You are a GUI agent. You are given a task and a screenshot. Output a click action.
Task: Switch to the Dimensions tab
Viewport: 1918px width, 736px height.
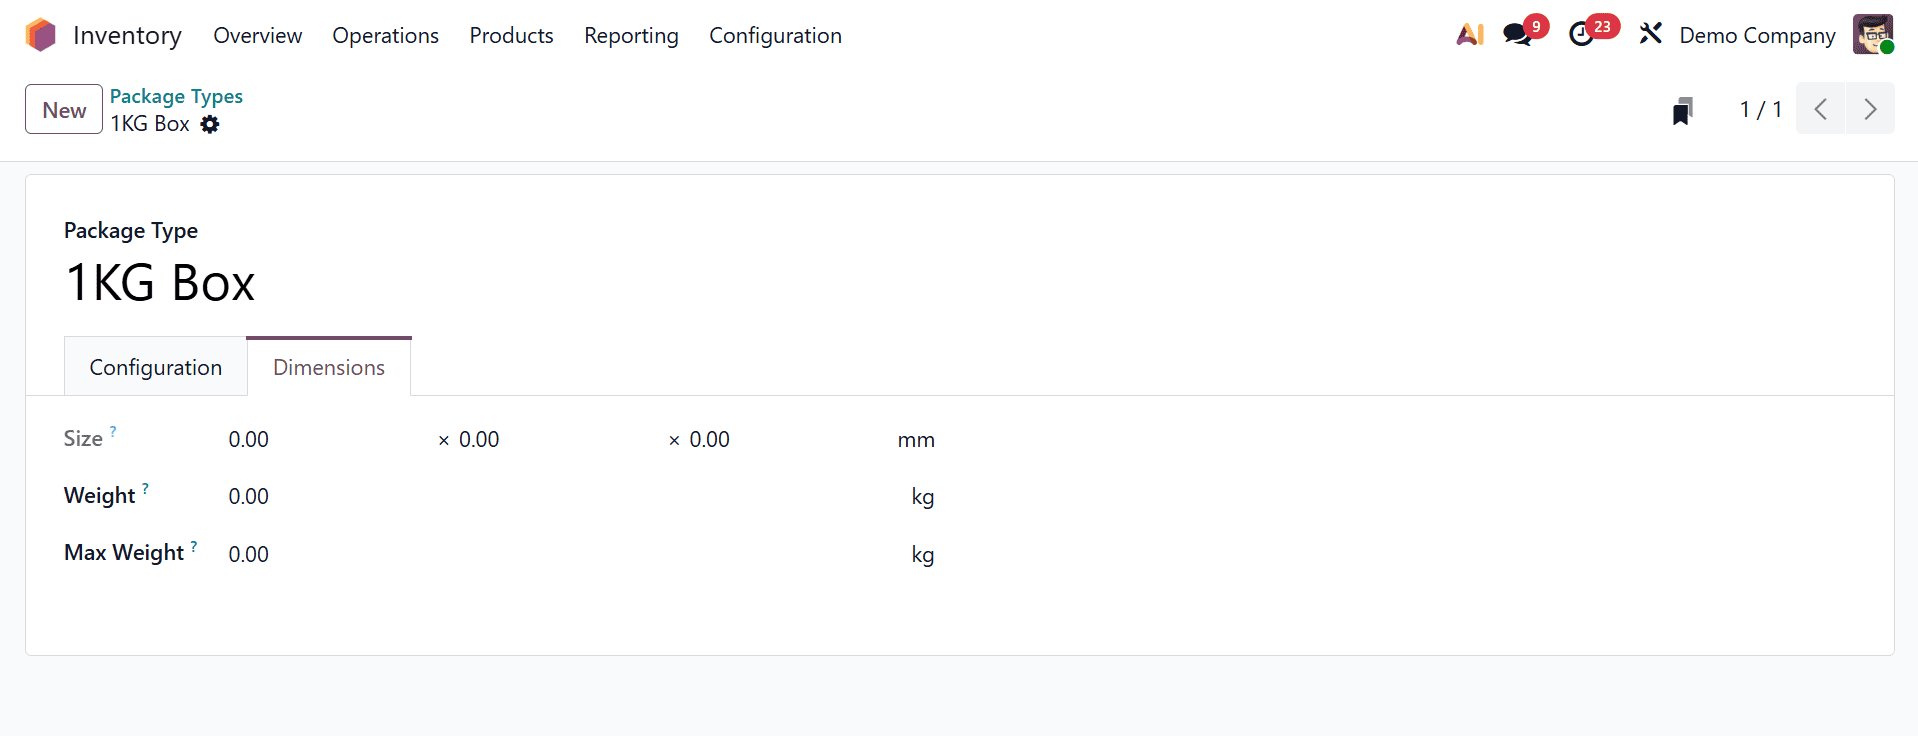[x=328, y=367]
